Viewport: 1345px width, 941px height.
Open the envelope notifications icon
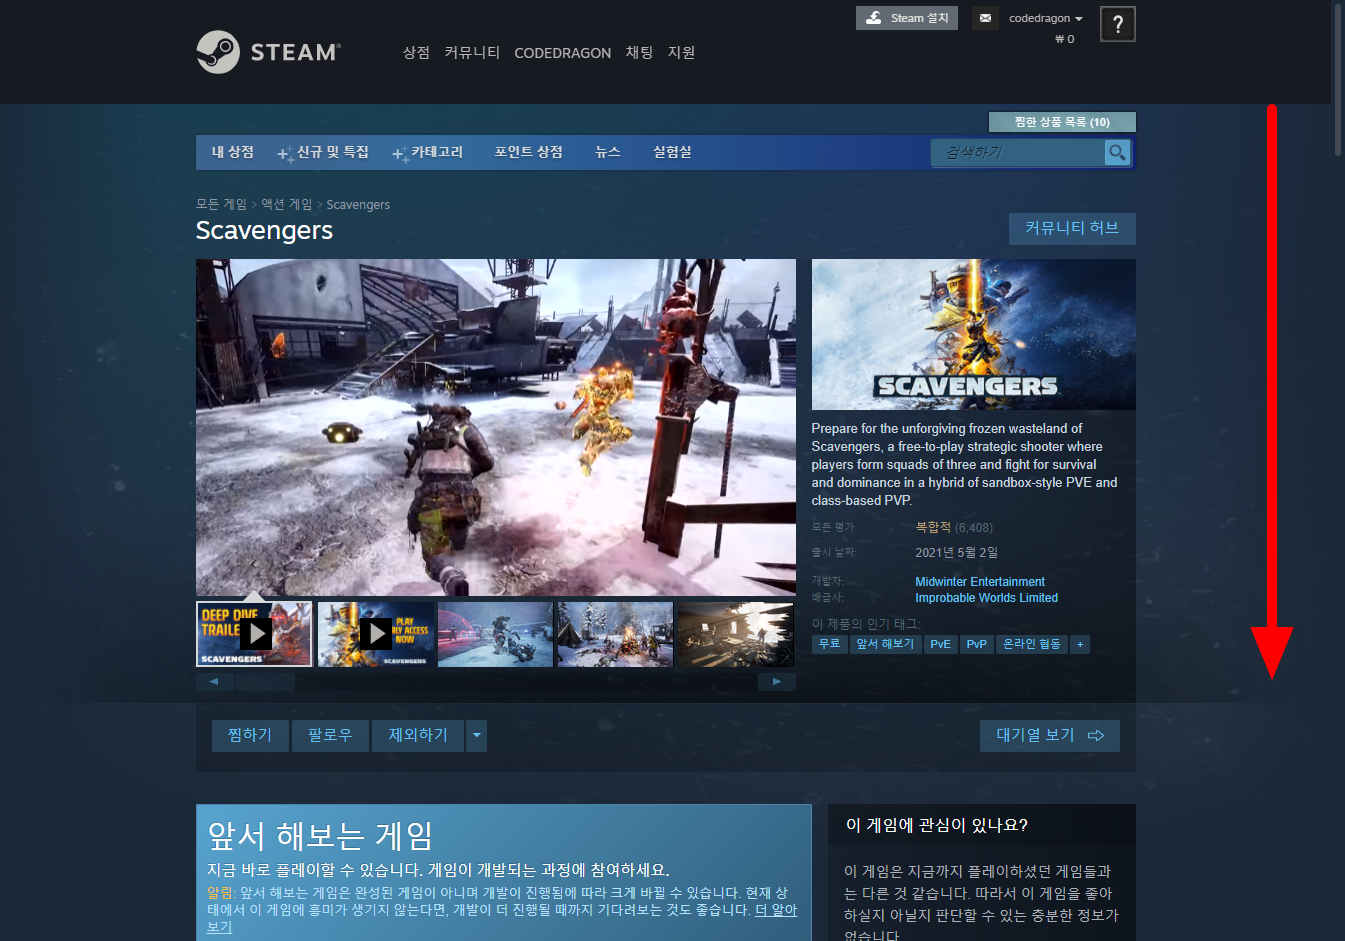tap(985, 18)
